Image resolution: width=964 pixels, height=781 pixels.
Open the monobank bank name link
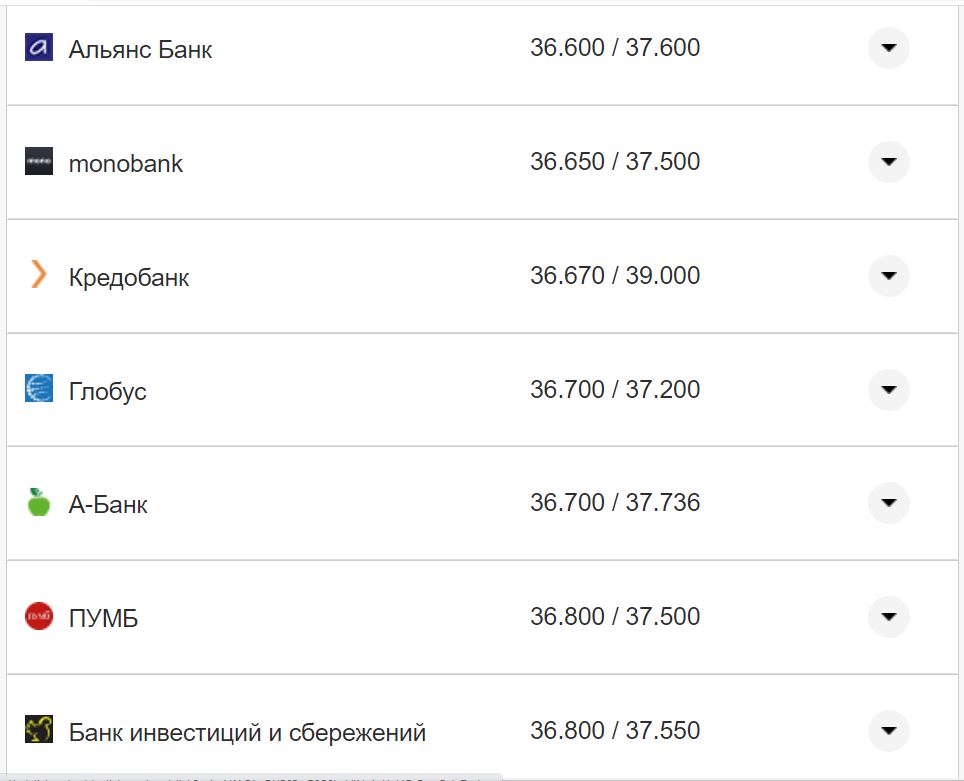point(126,164)
